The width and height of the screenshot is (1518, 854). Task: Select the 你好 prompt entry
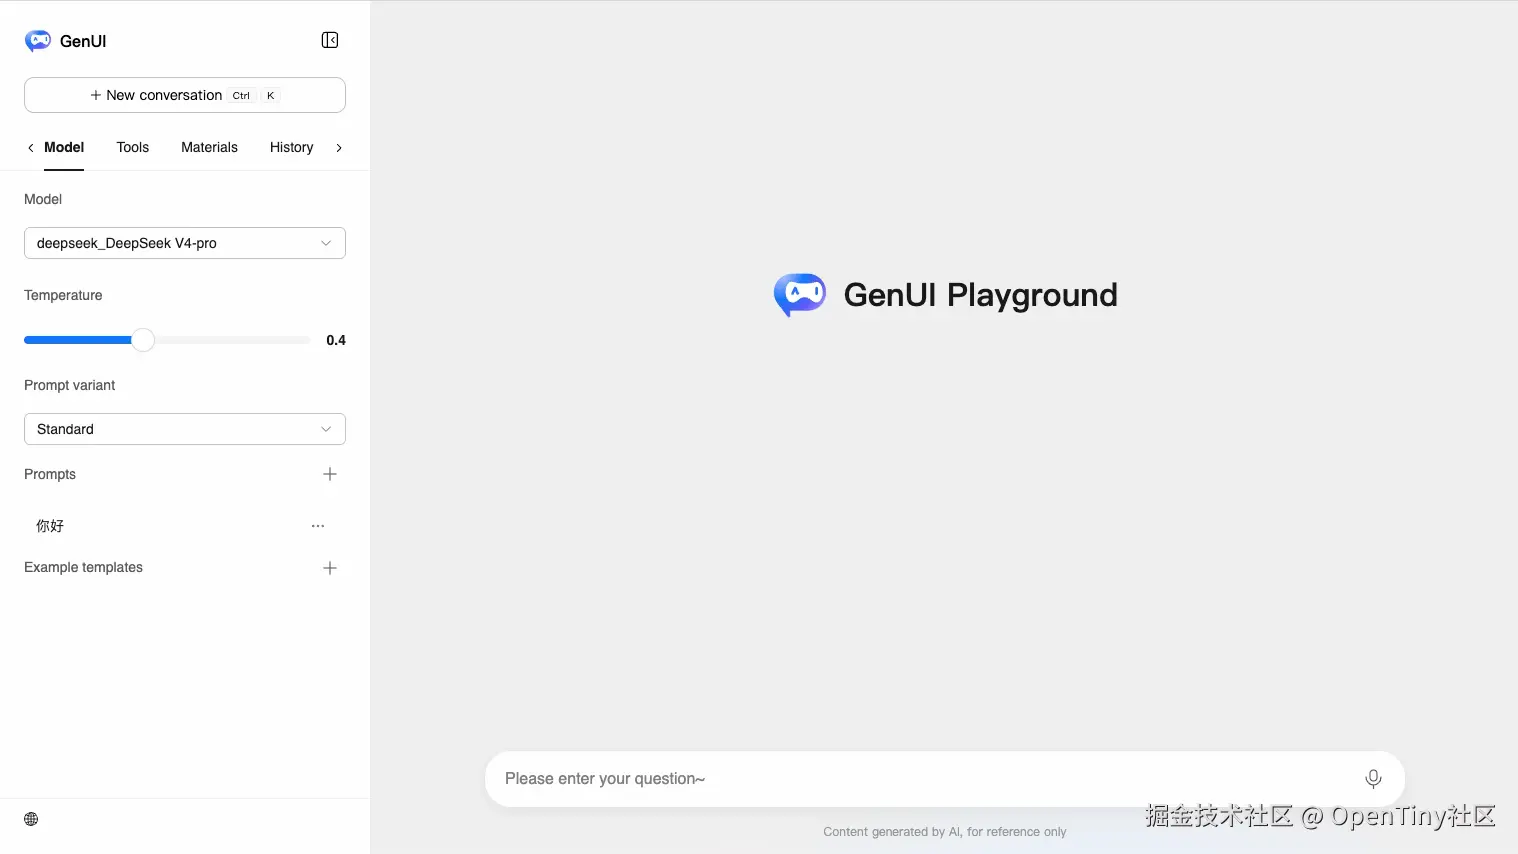click(x=50, y=525)
